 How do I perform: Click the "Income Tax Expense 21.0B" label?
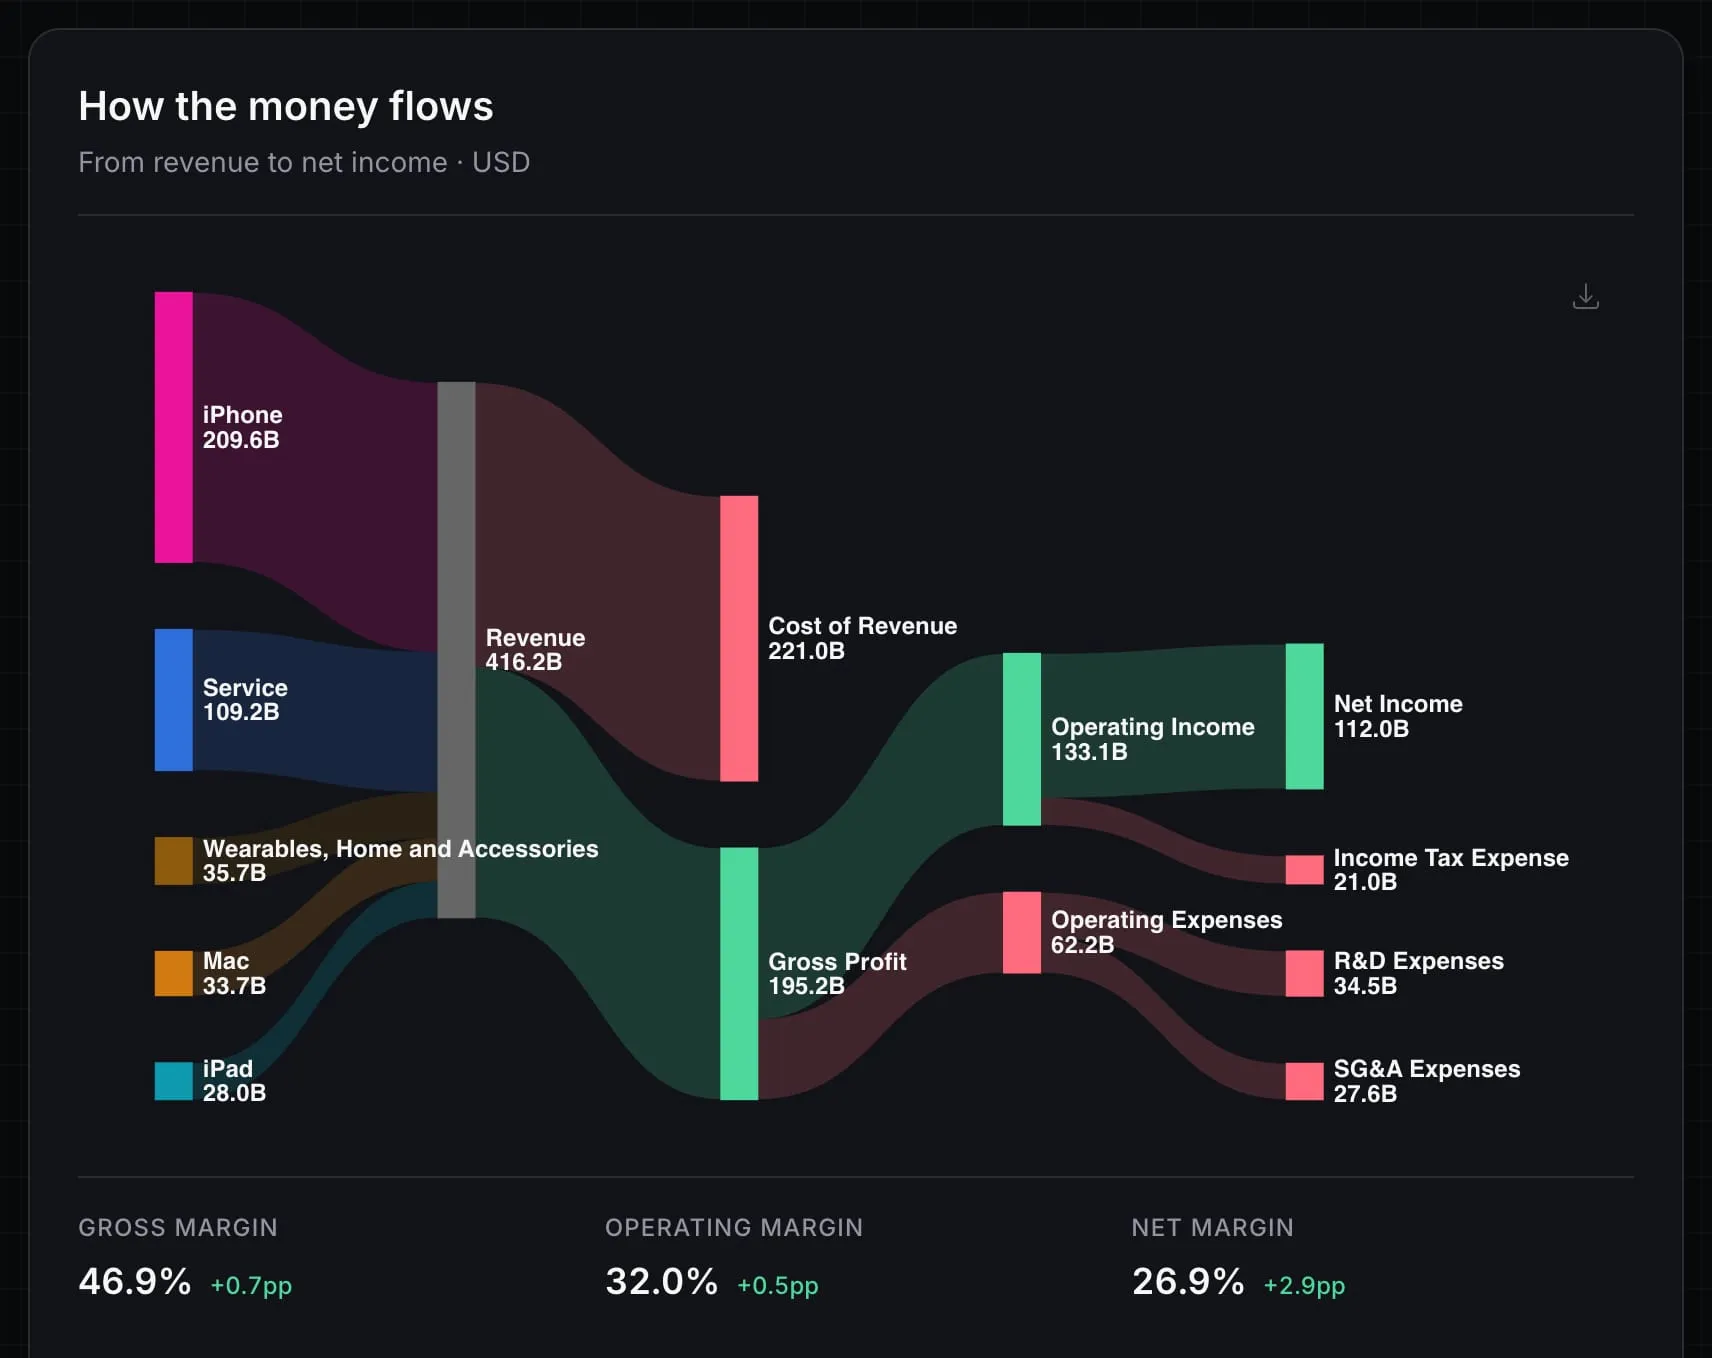(1451, 870)
